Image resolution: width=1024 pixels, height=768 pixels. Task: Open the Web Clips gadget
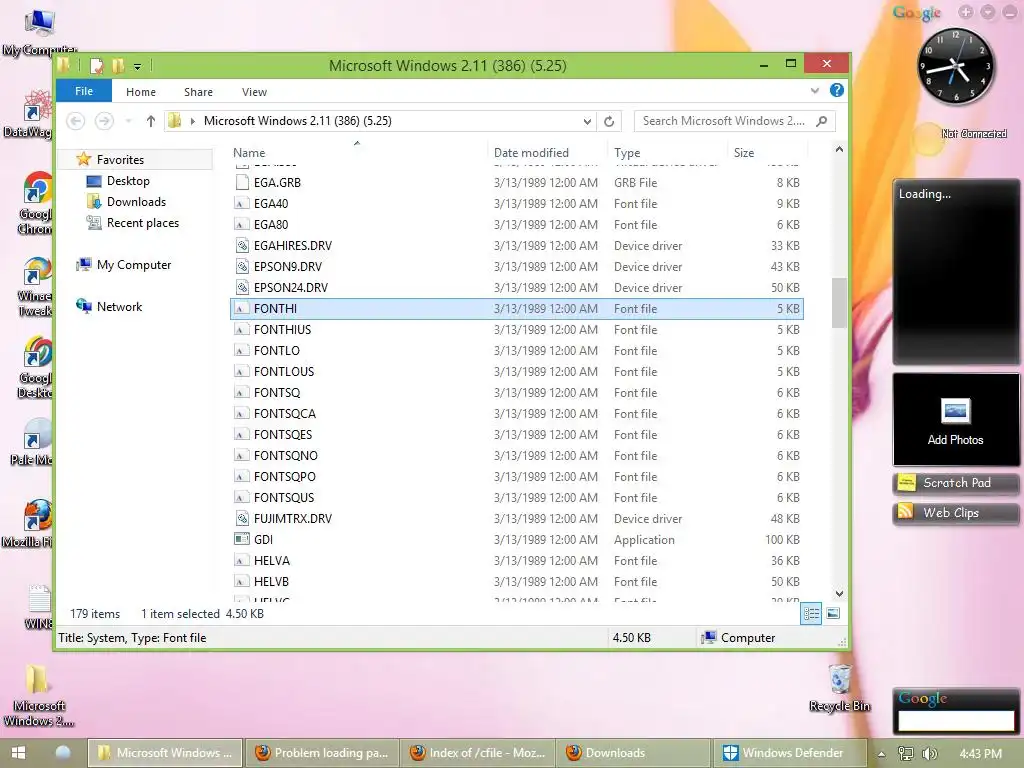pos(955,513)
